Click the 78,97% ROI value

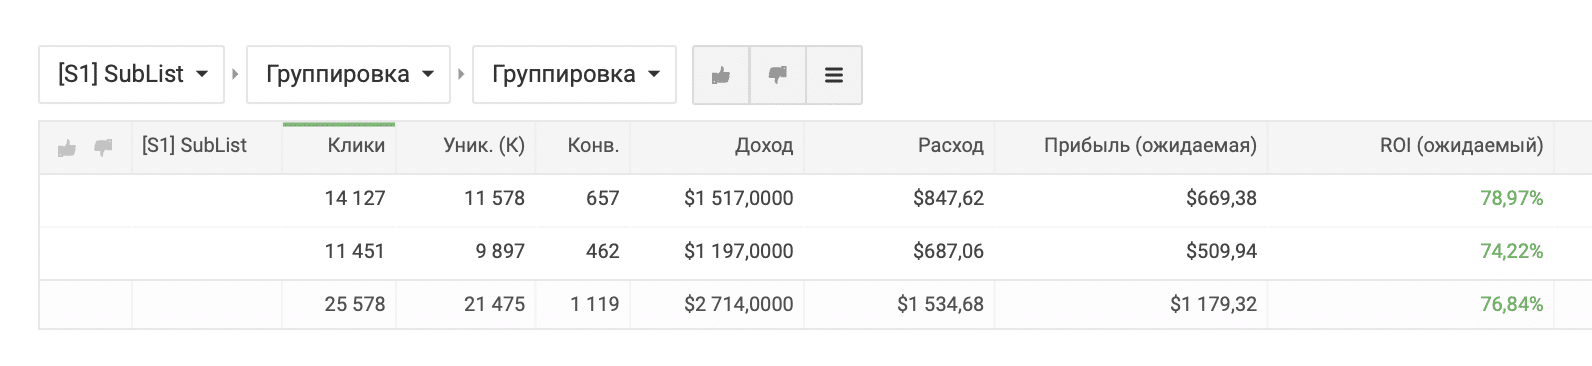pyautogui.click(x=1511, y=199)
